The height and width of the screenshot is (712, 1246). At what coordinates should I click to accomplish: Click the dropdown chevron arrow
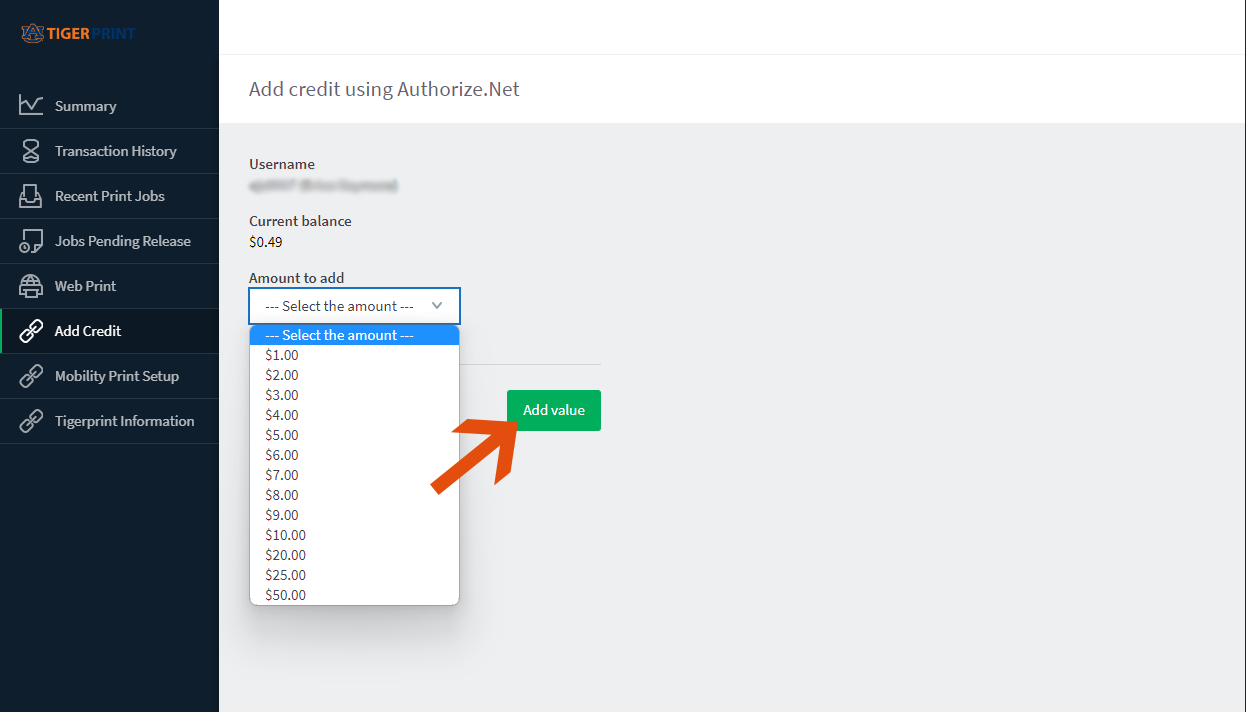point(437,306)
